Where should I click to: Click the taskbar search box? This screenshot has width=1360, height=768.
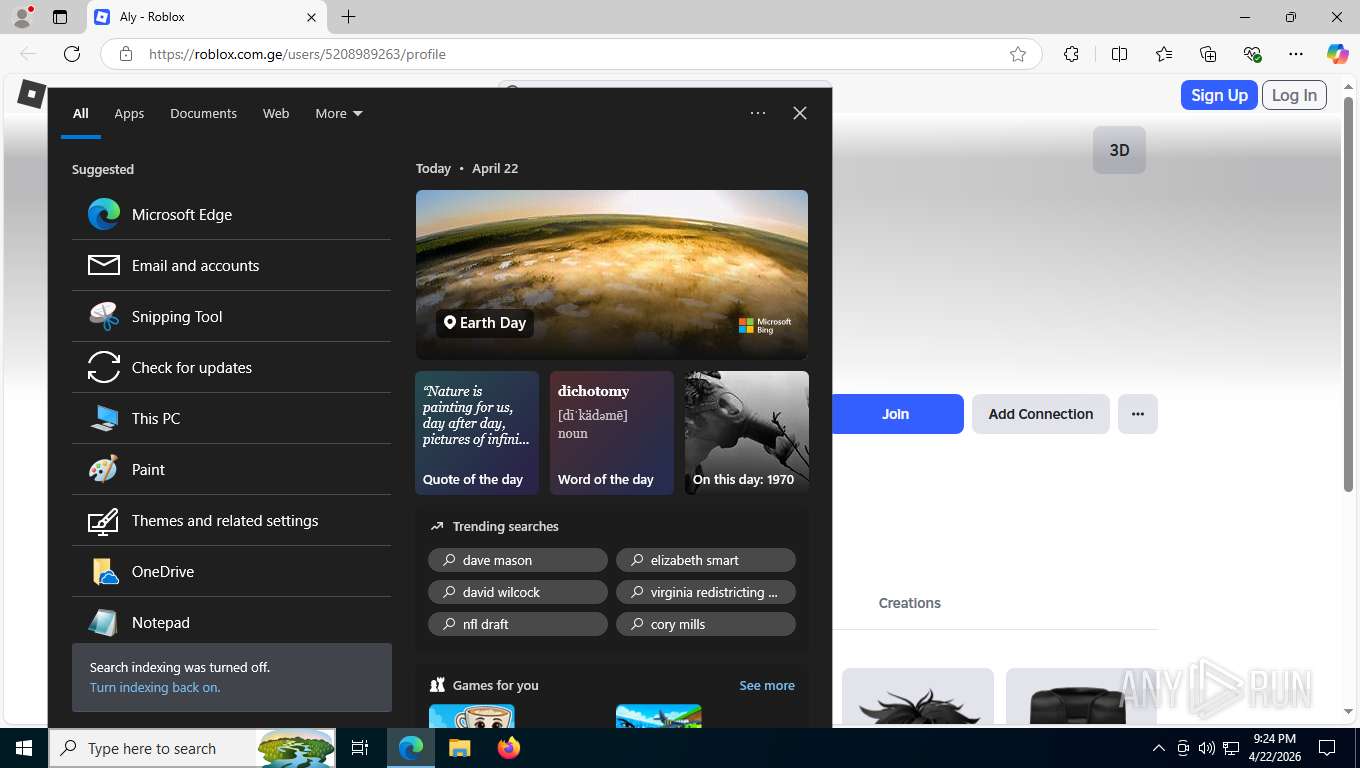tap(193, 748)
